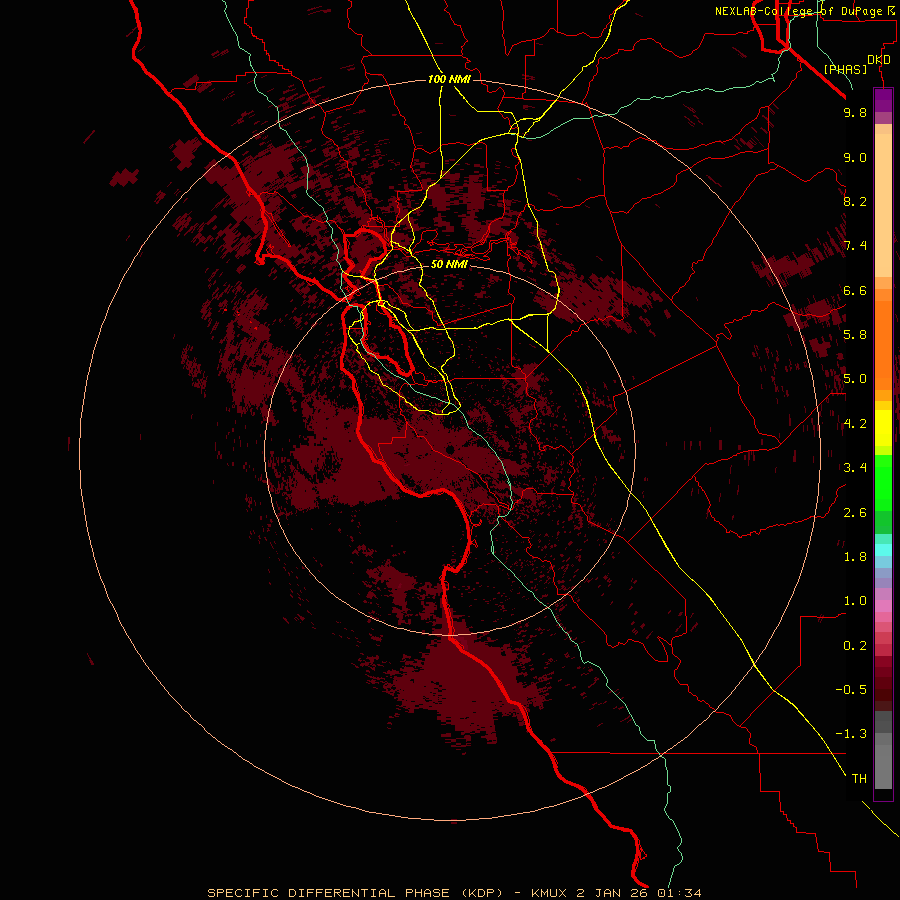Click the cyan band on the color scale
900x900 pixels.
[x=883, y=550]
